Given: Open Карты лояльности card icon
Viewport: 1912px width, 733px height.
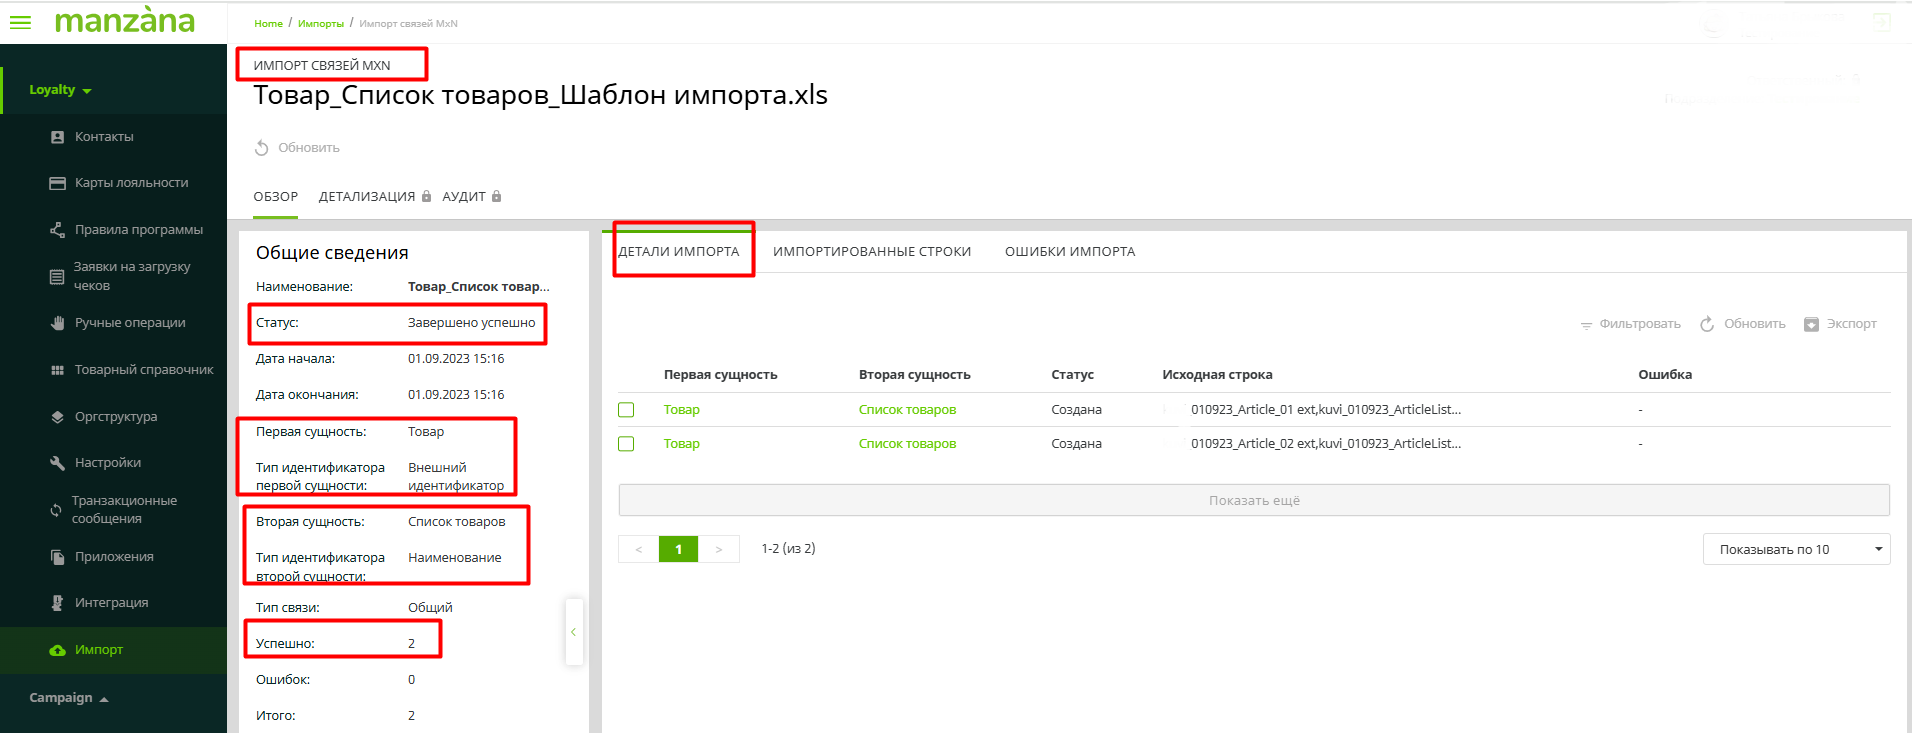Looking at the screenshot, I should [57, 183].
